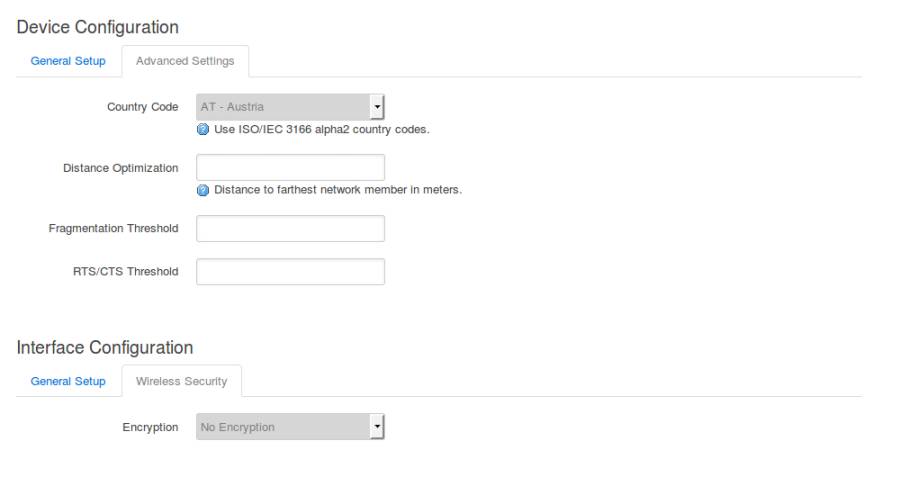Click the RTS/CTS Threshold text box
The image size is (900, 477).
290,272
